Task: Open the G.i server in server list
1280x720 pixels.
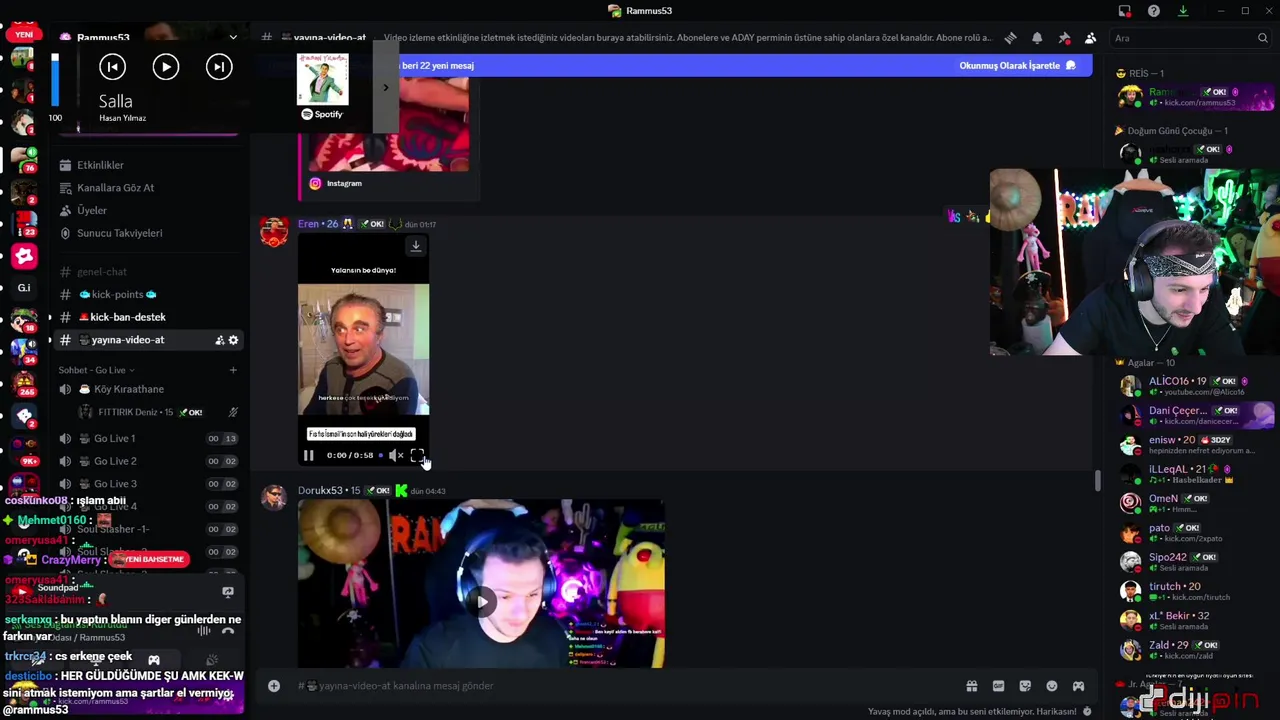Action: coord(24,288)
